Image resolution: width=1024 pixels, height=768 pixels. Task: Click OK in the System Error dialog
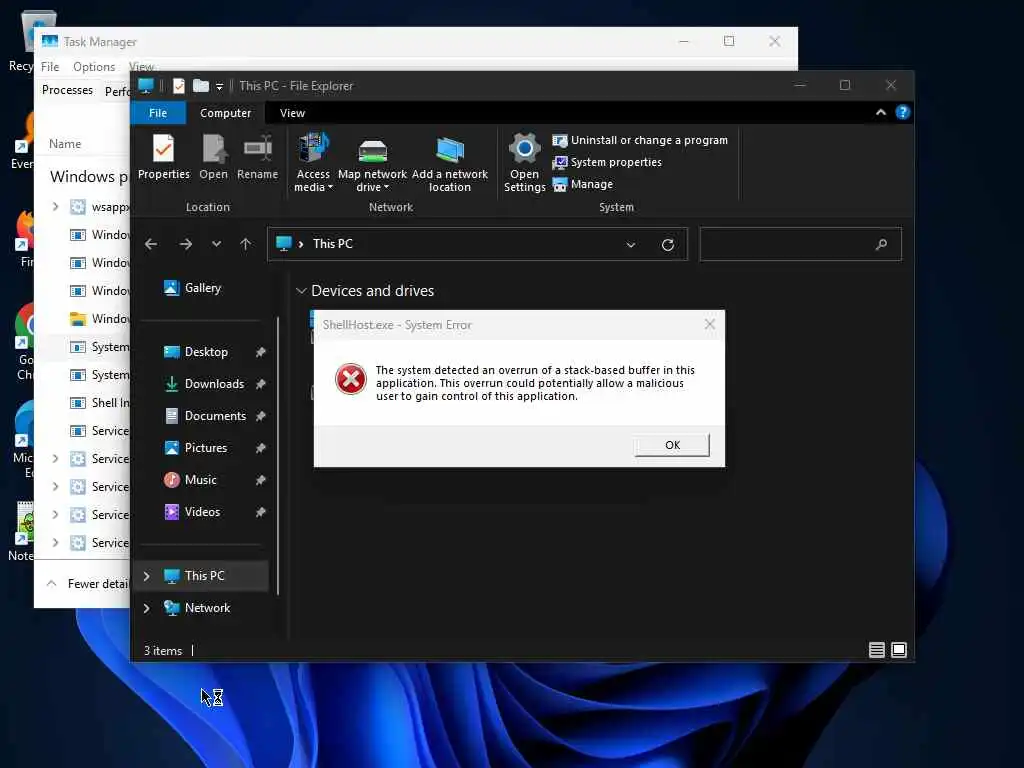pos(672,445)
